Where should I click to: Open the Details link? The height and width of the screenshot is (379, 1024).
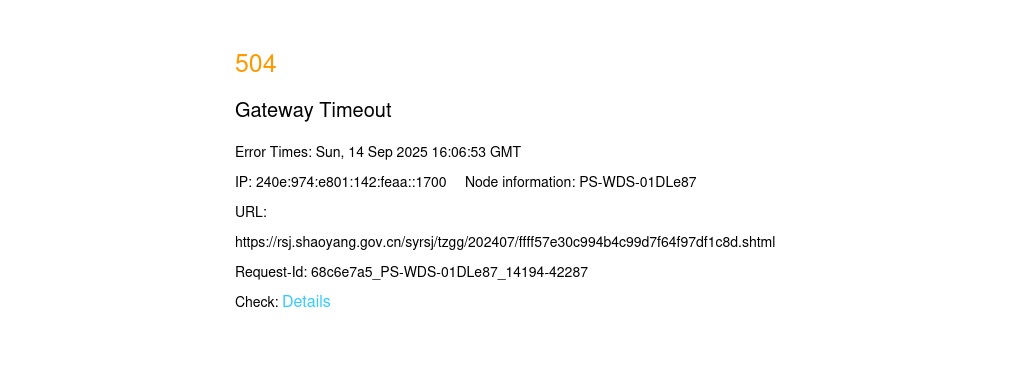[x=306, y=301]
